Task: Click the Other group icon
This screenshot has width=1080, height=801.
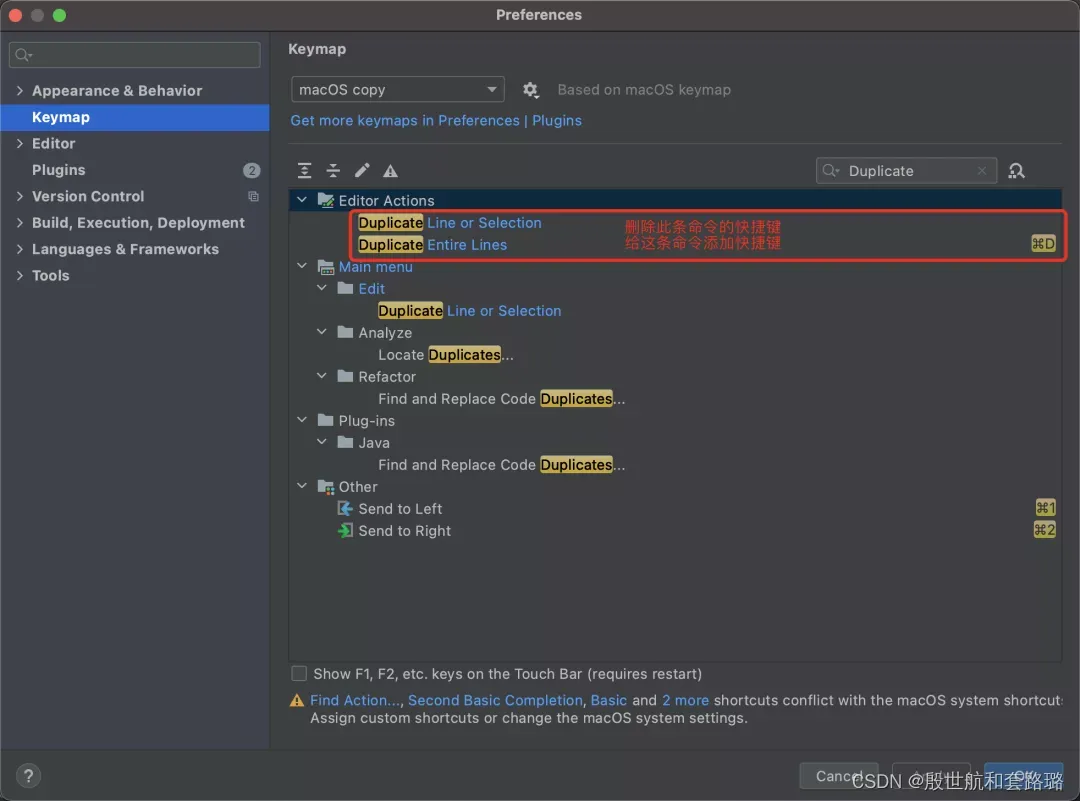Action: point(325,486)
